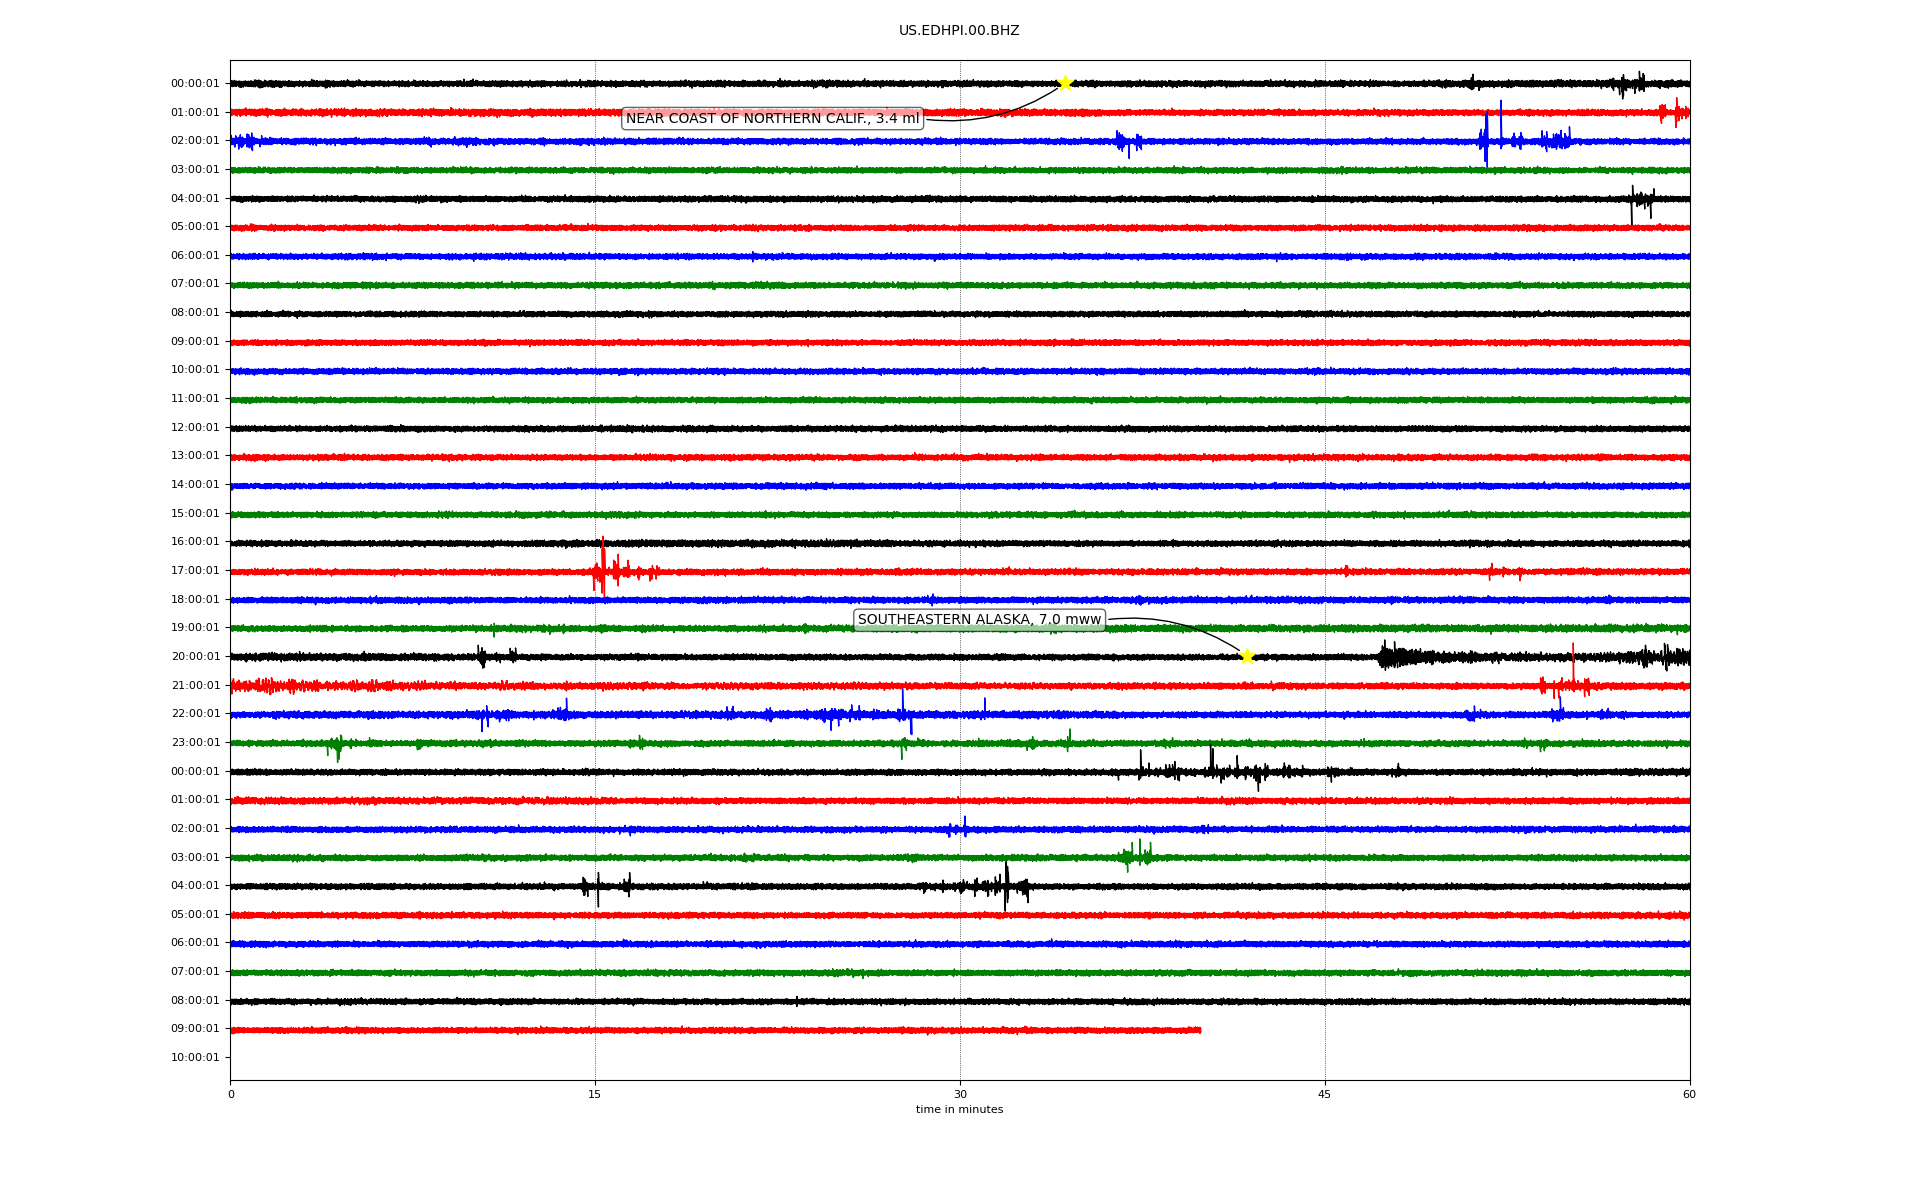Click the 10:00:01 label at the bottom
Viewport: 1920px width, 1200px height.
pos(195,1058)
